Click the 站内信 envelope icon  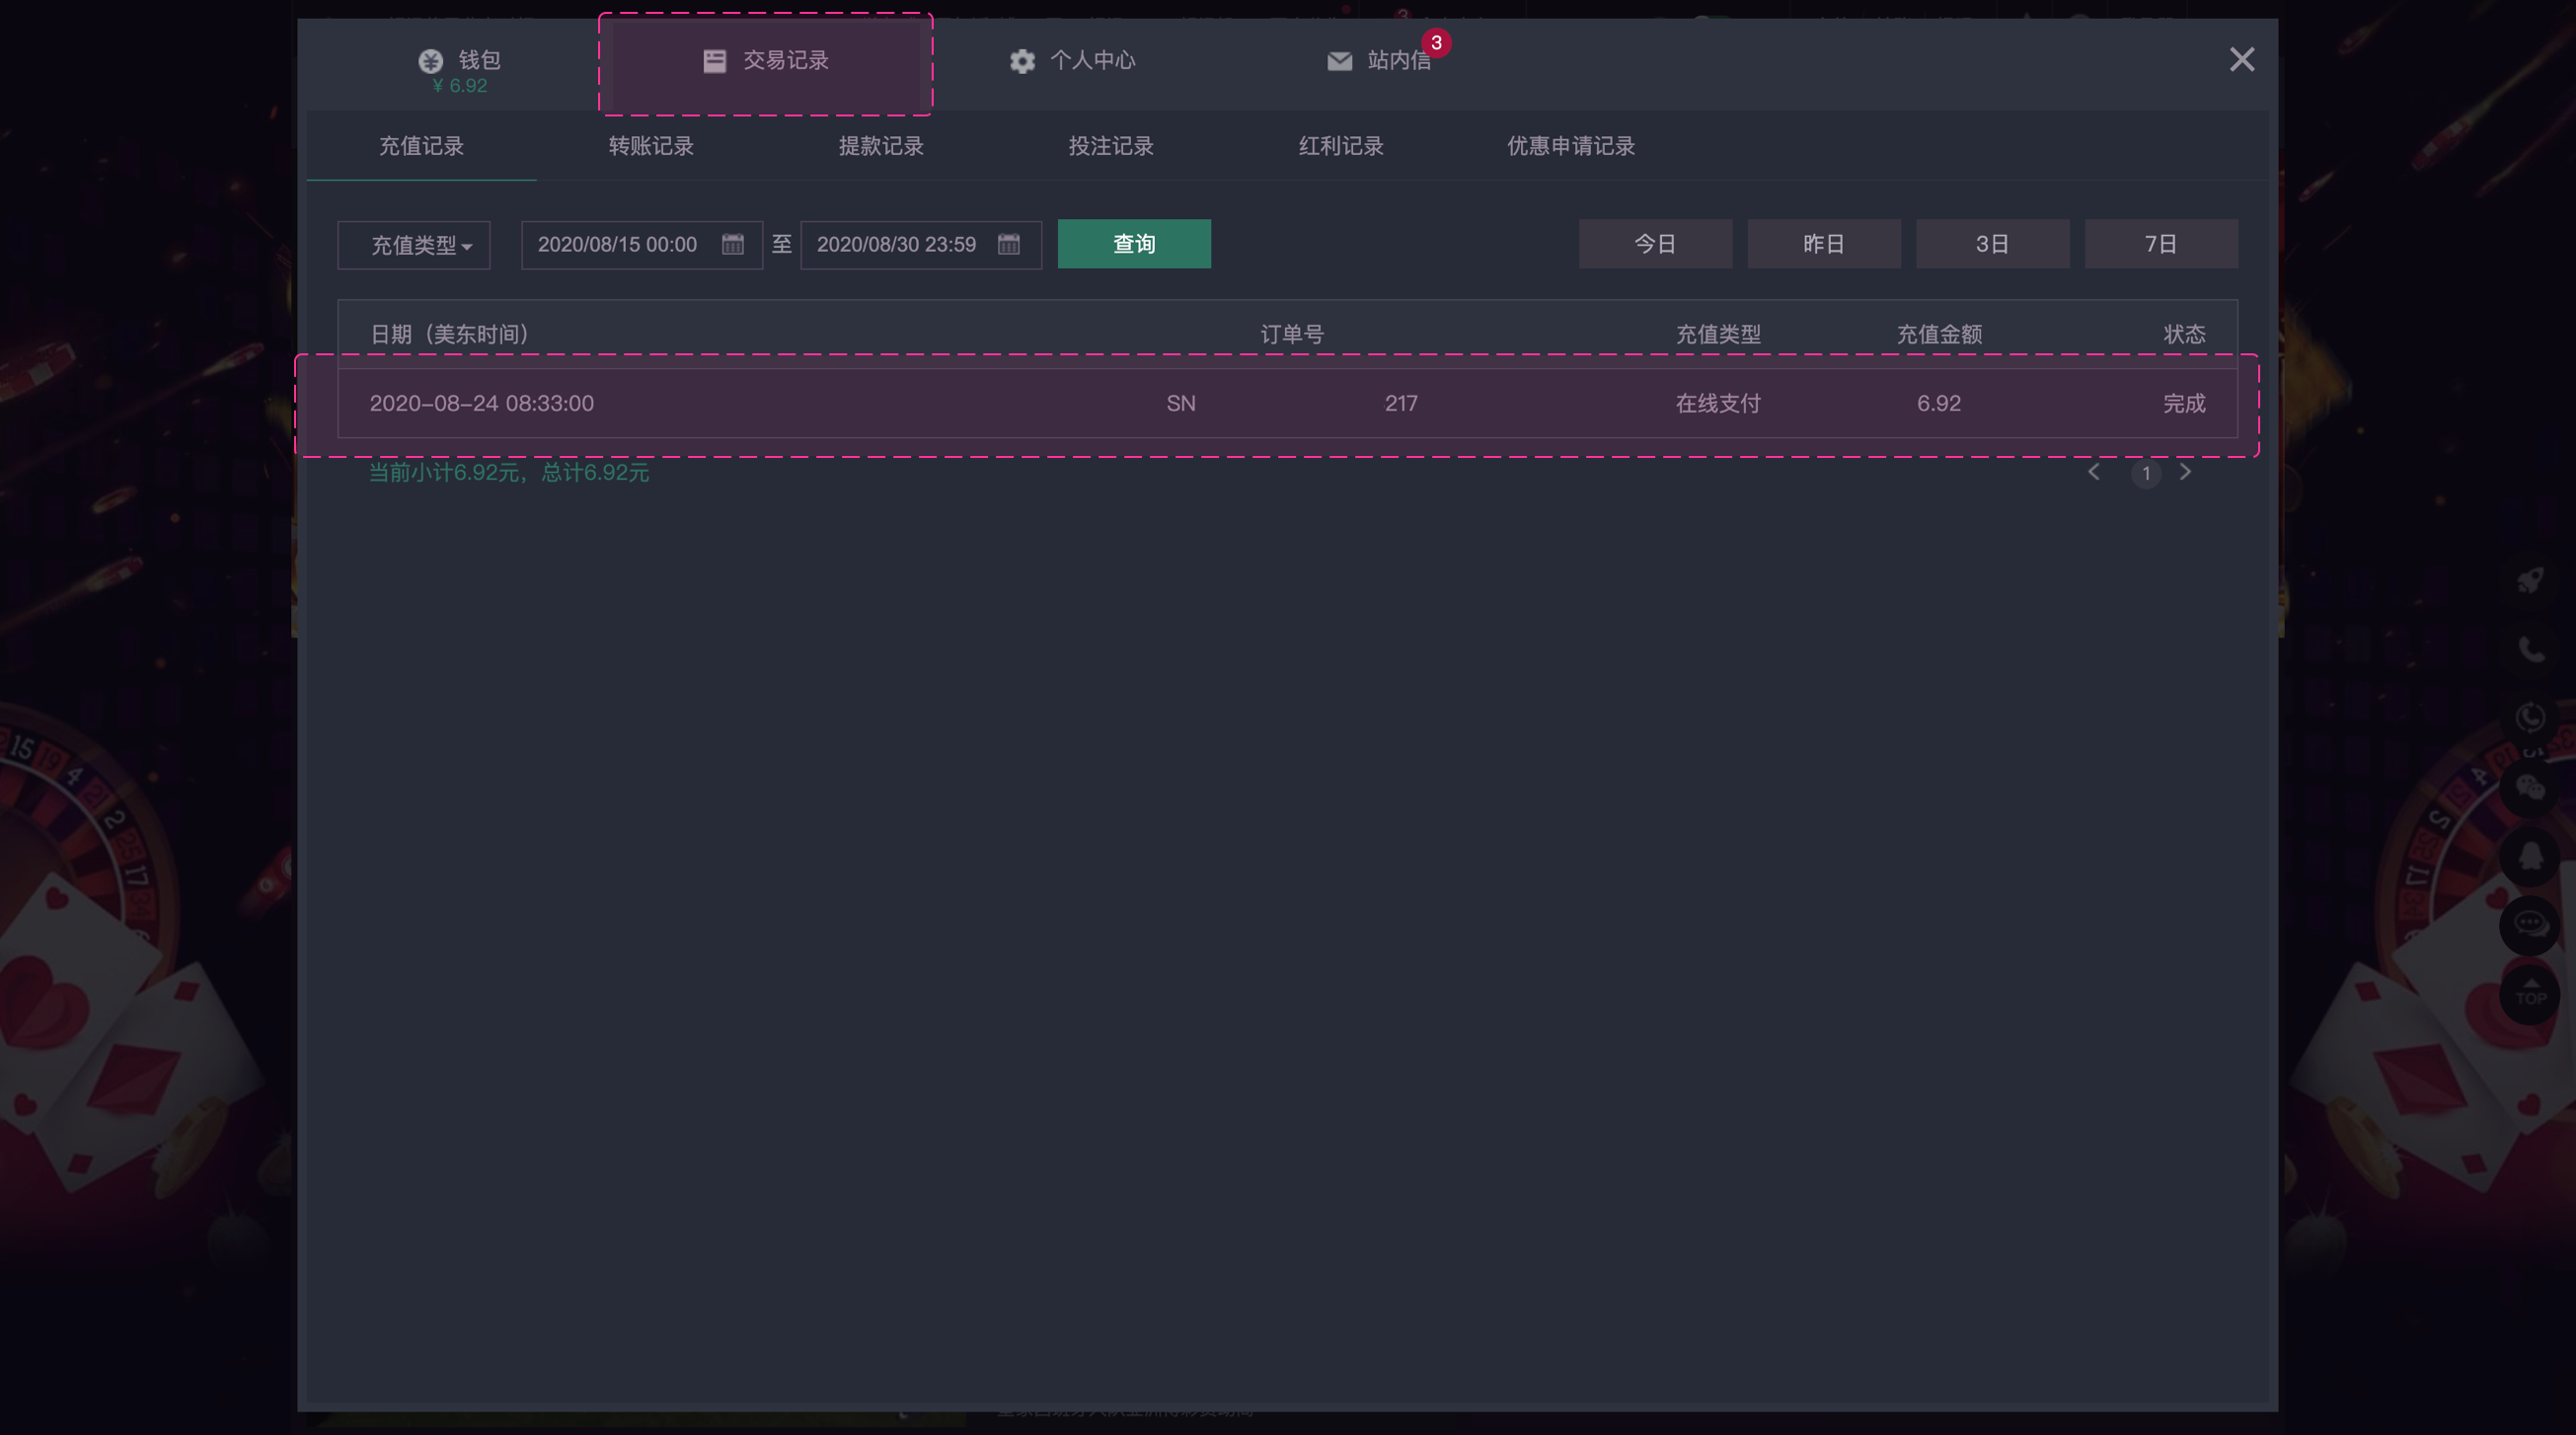1339,61
